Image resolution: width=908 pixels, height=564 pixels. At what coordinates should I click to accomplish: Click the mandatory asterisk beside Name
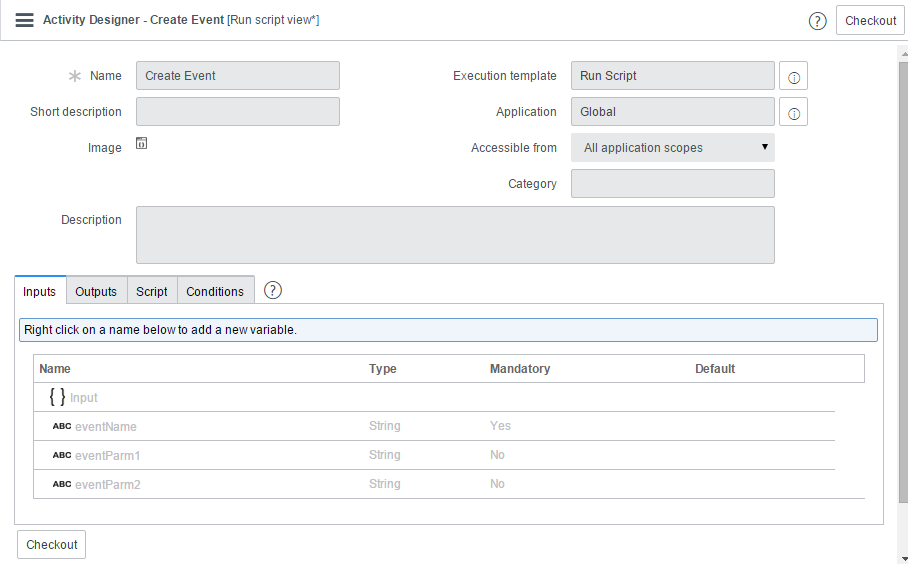click(x=75, y=76)
